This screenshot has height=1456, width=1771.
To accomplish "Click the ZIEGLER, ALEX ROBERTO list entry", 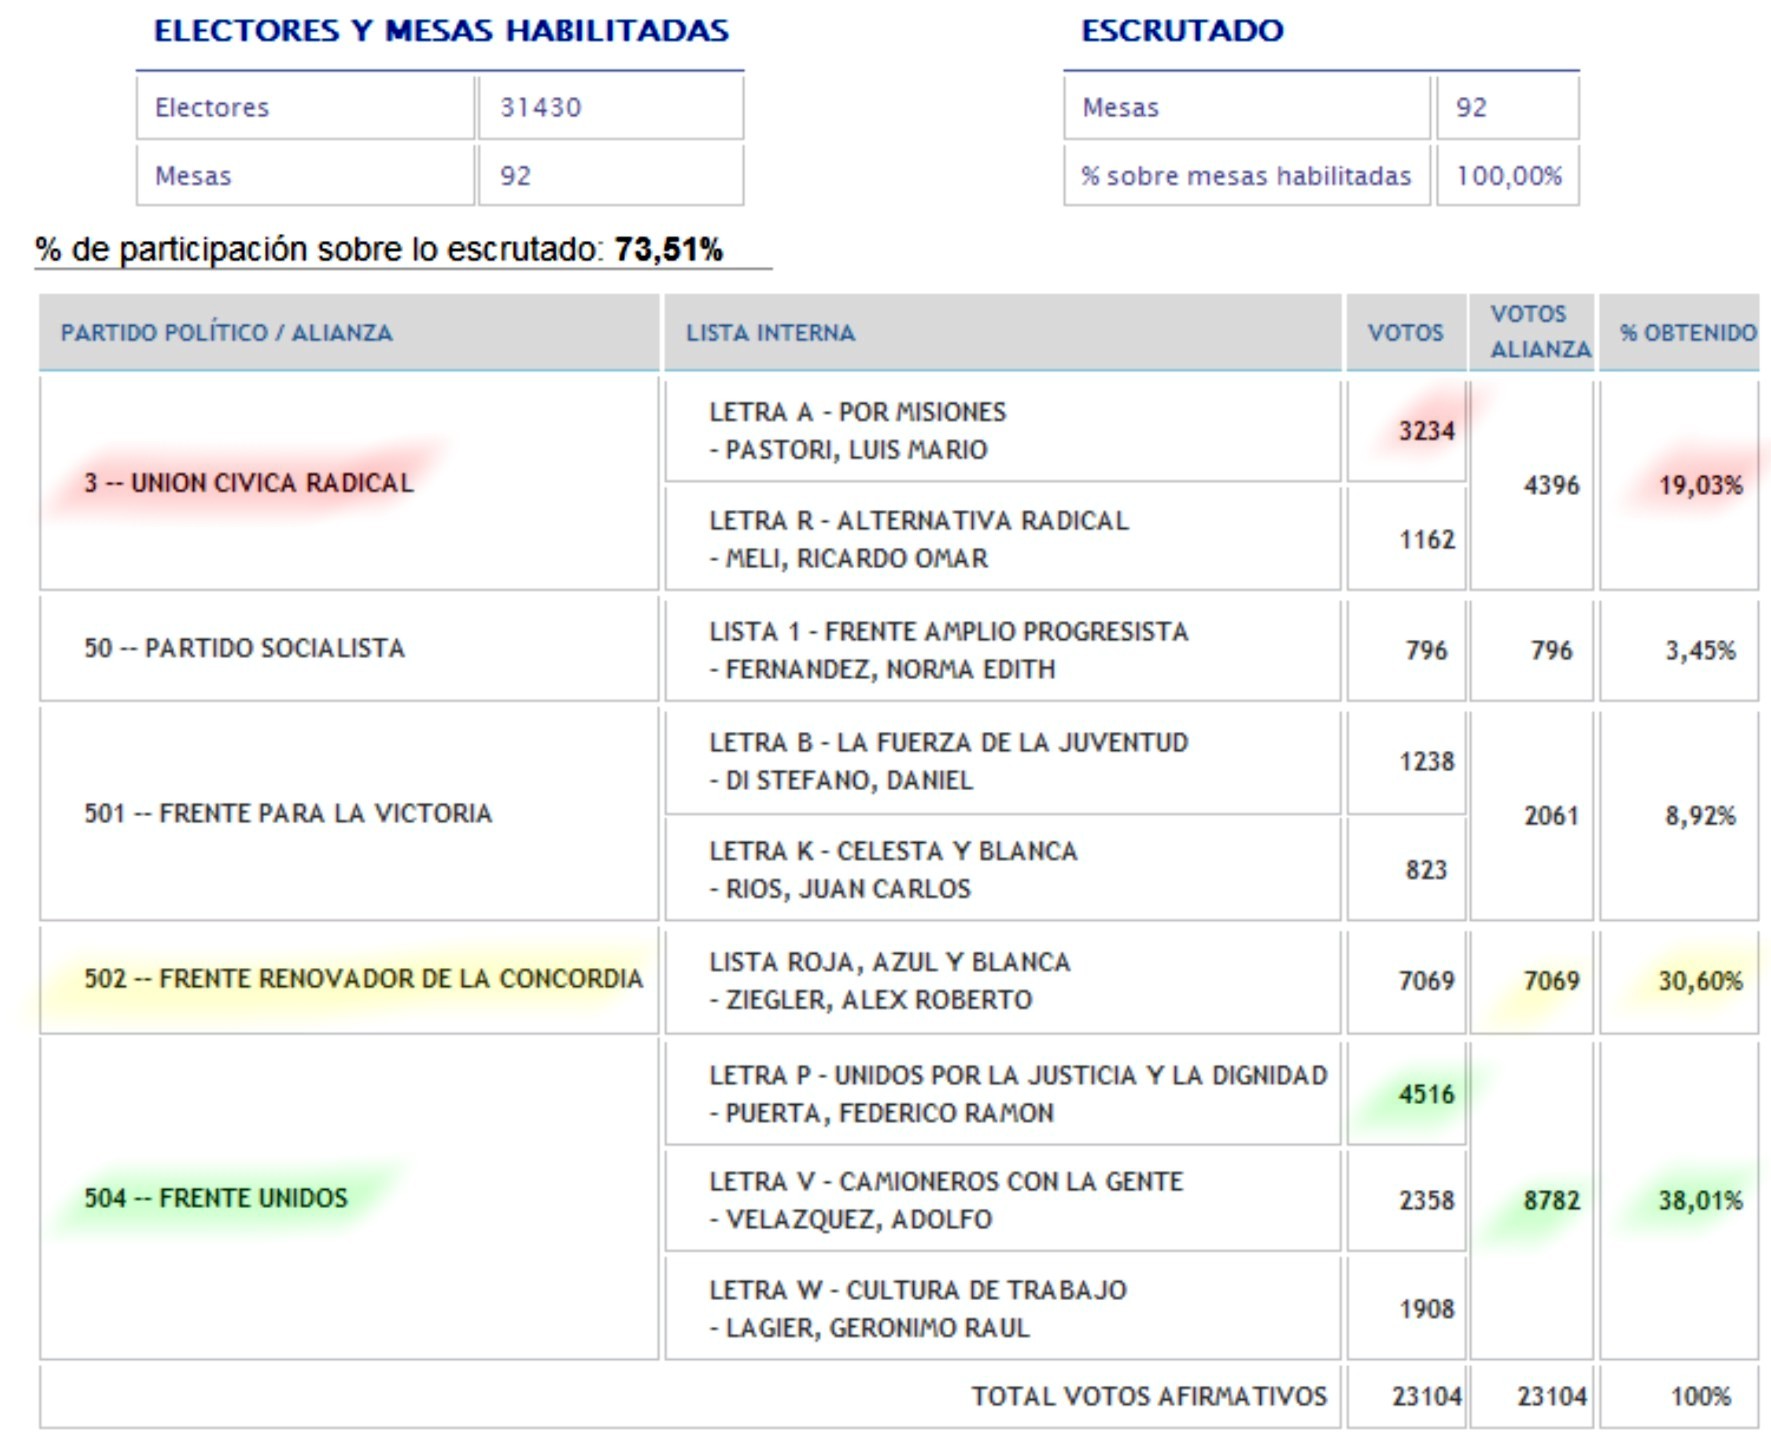I will pos(878,1000).
